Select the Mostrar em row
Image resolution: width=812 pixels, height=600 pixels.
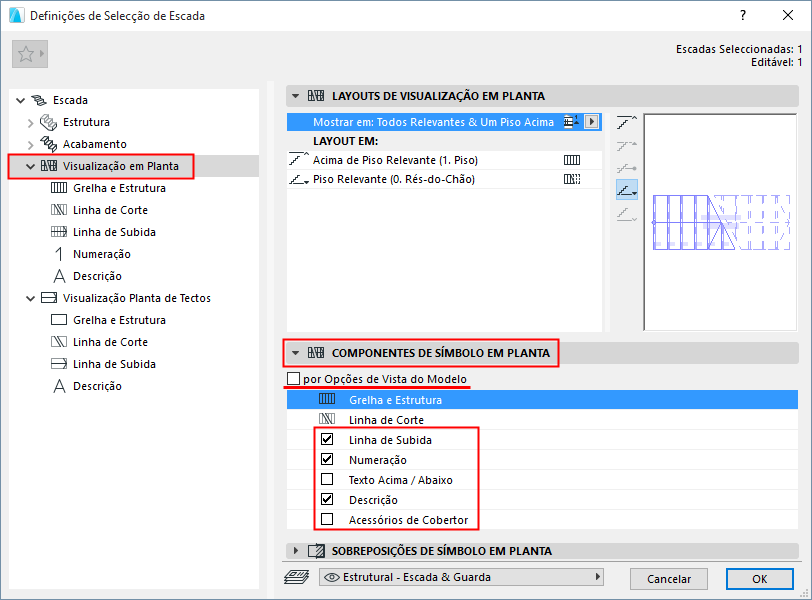[444, 122]
